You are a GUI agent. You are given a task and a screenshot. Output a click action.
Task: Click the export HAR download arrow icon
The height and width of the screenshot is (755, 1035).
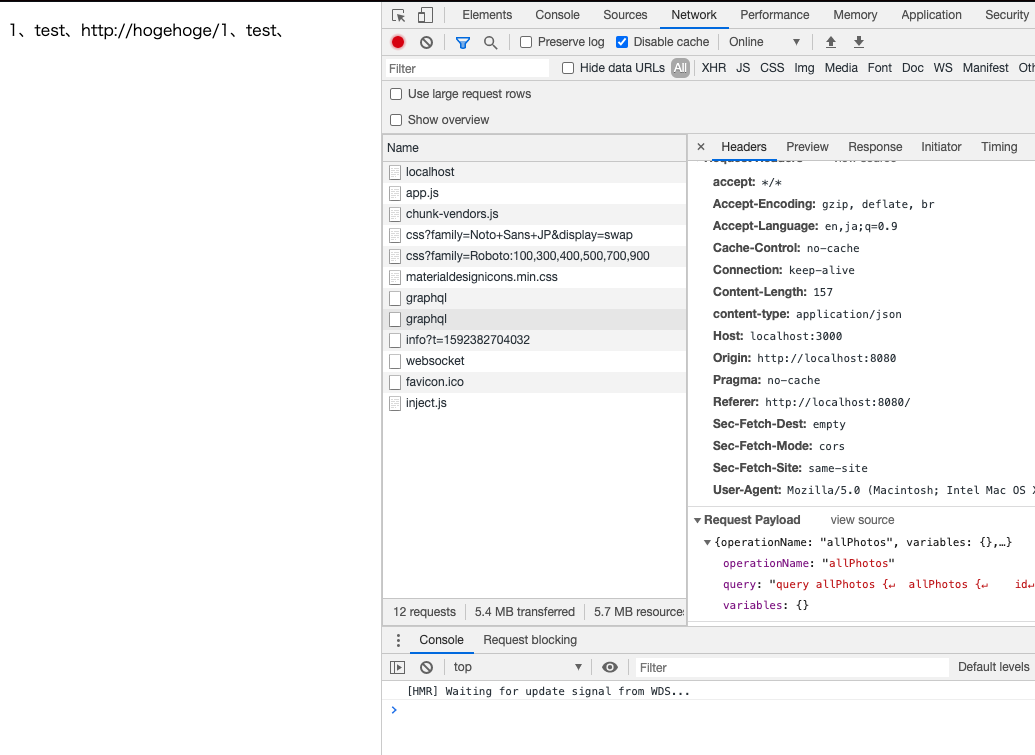coord(859,42)
